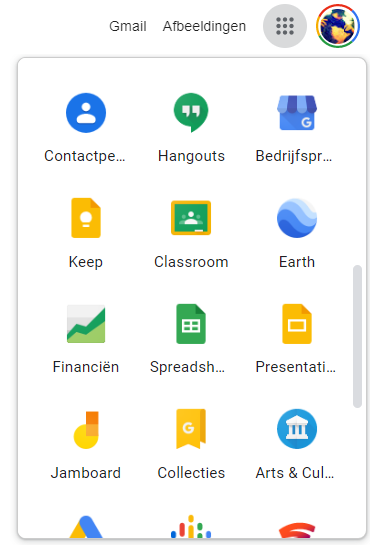Open Afbeeldingen link

pos(204,26)
